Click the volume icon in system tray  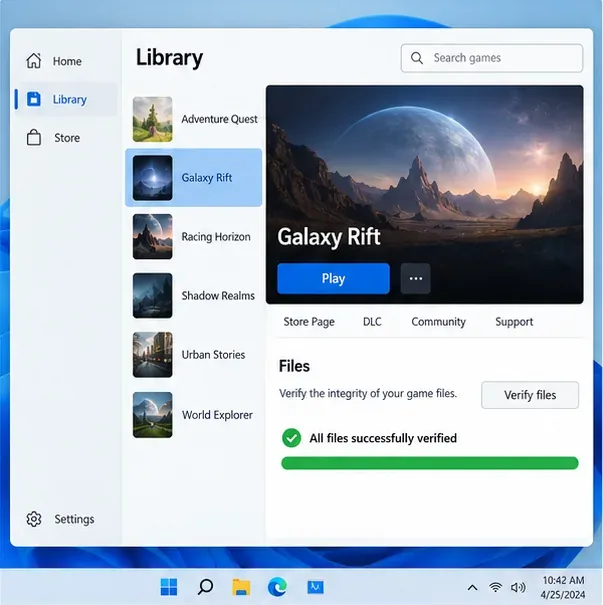[518, 587]
